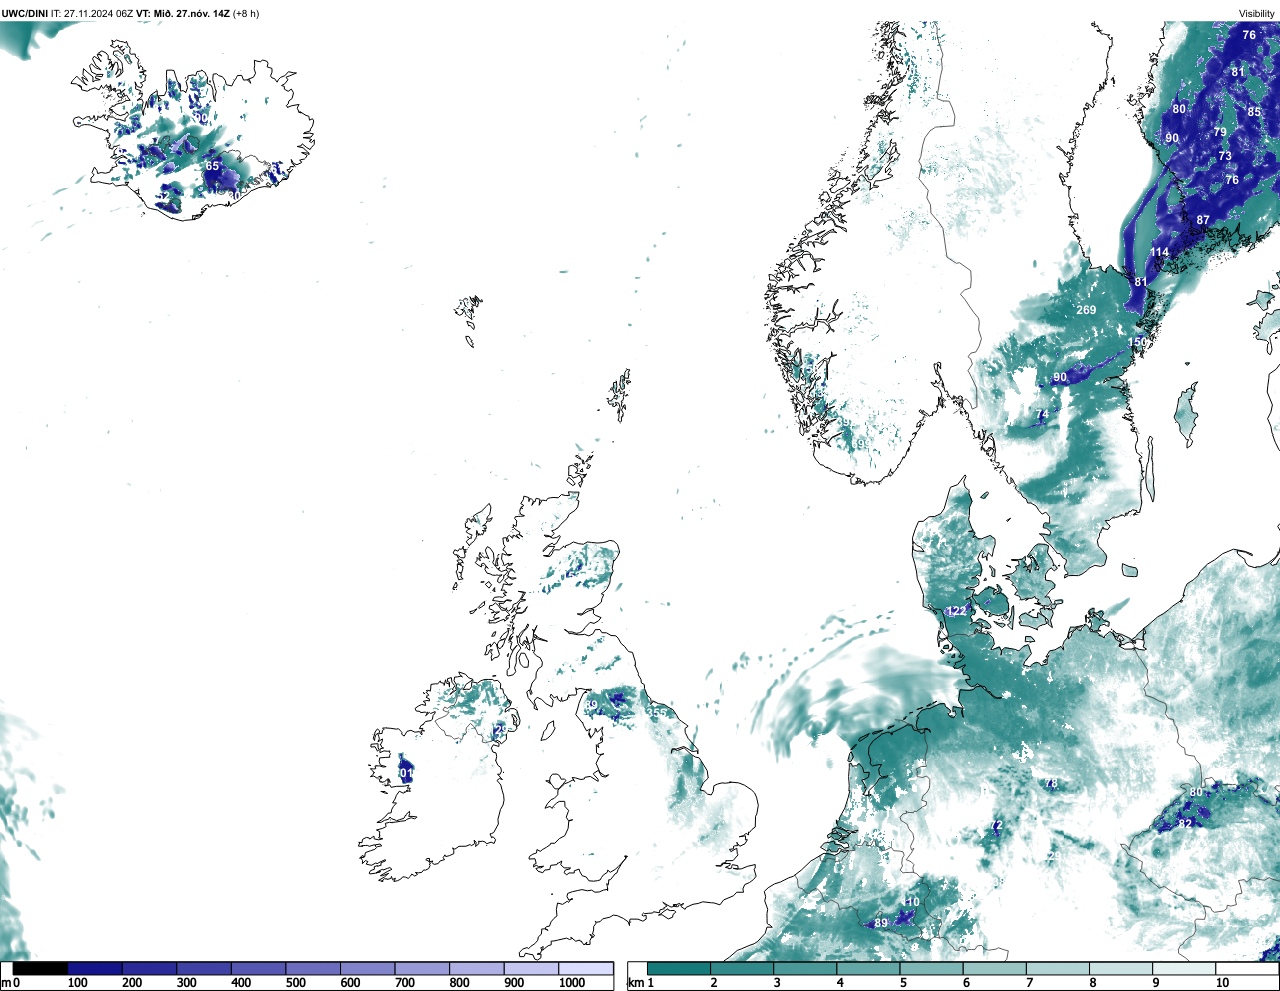The width and height of the screenshot is (1280, 991).
Task: Click the '89' value label over Belgium
Action: point(881,923)
